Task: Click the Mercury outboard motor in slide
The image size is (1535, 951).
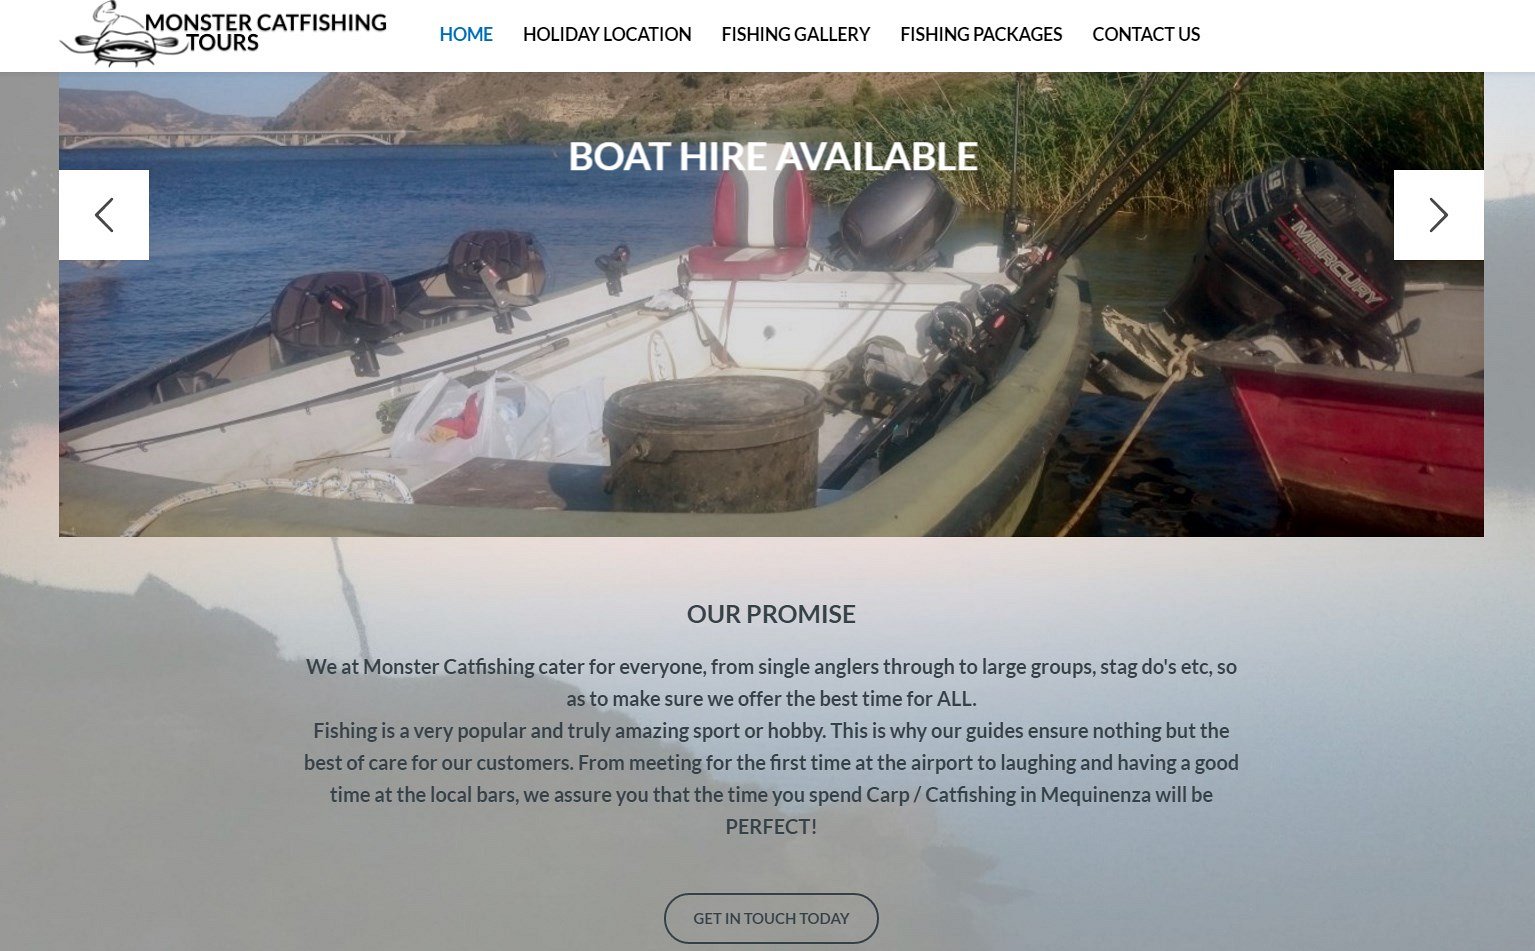Action: coord(1300,255)
